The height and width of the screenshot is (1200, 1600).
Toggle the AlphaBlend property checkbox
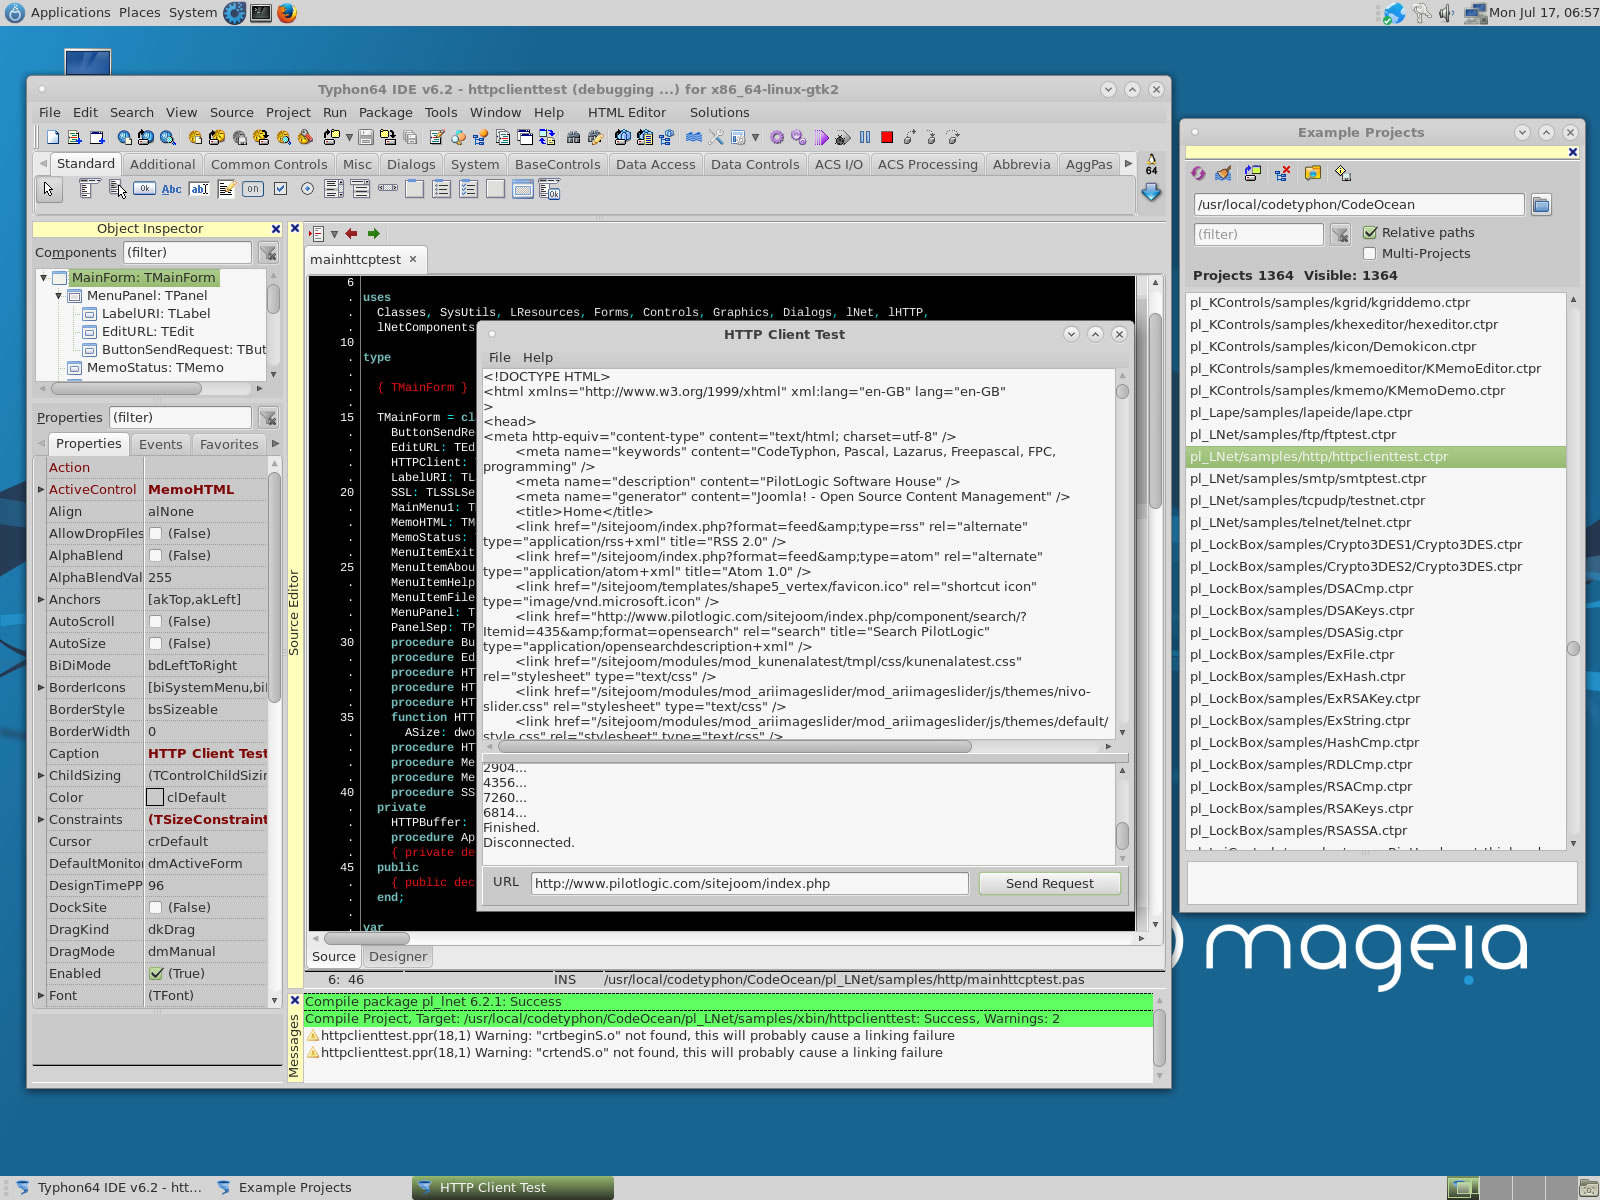[155, 555]
